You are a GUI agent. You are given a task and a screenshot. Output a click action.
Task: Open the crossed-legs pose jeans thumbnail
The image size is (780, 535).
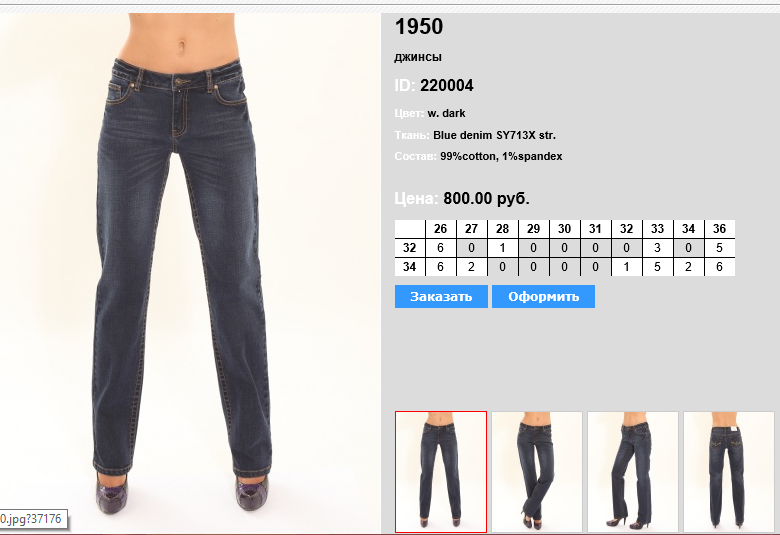(x=537, y=472)
